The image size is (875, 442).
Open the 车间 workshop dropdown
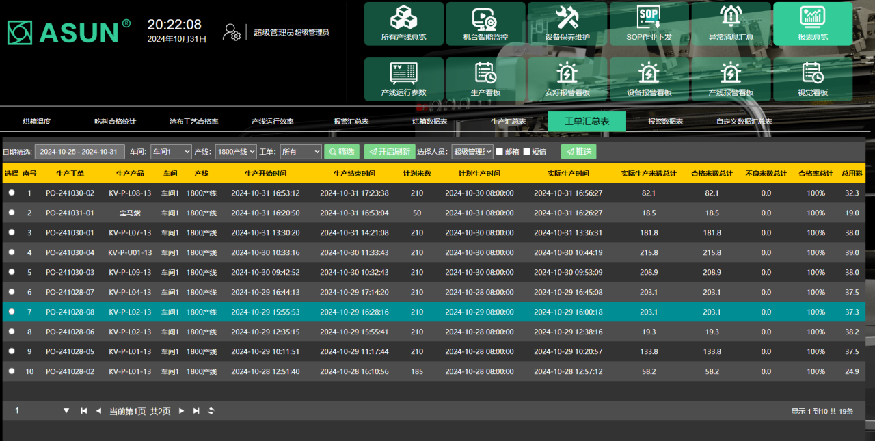tap(171, 151)
